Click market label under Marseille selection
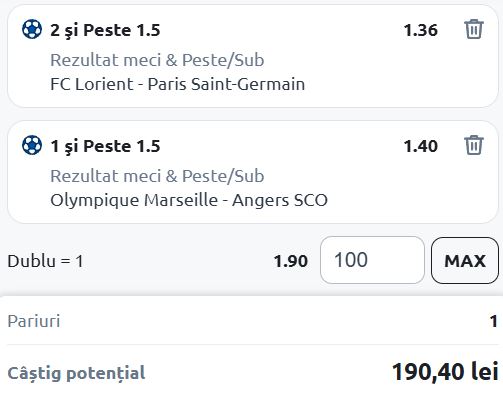Screen dimensions: 503x394 [157, 176]
